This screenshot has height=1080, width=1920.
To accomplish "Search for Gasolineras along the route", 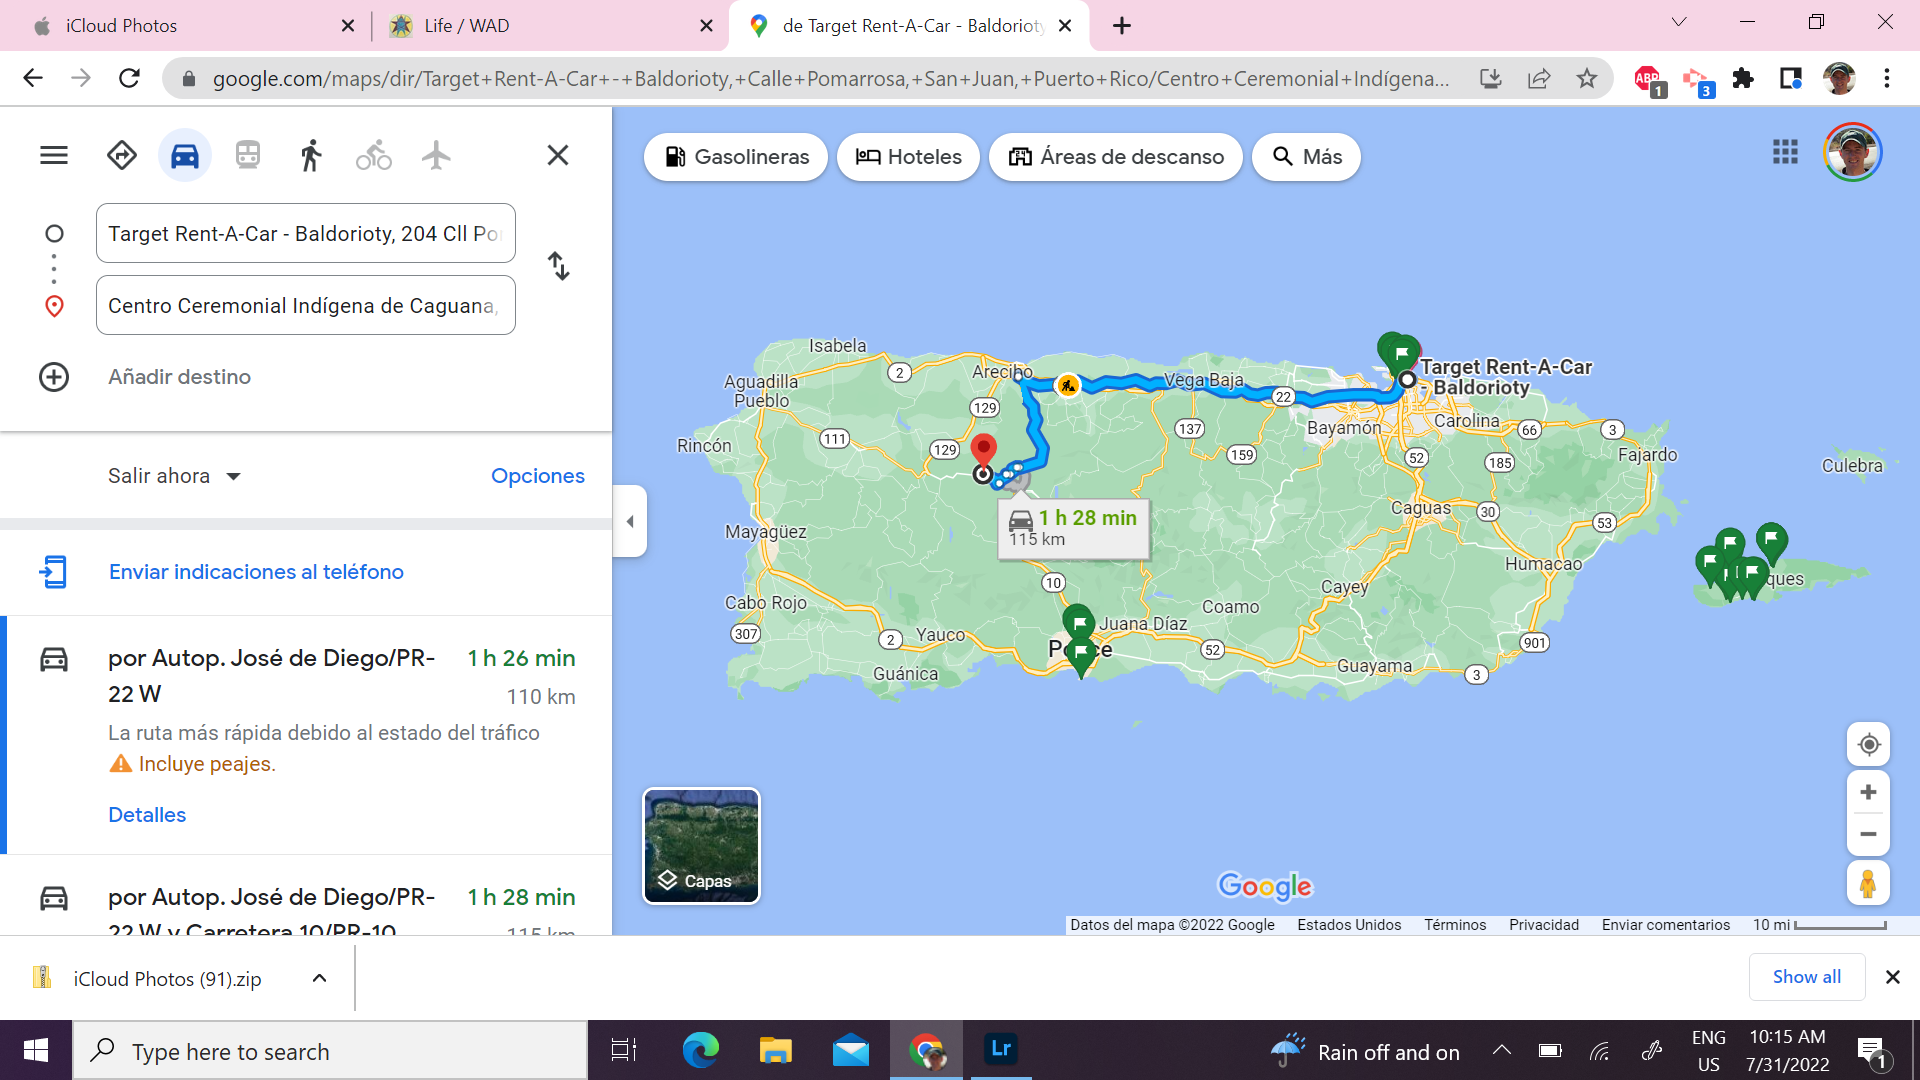I will tap(736, 157).
